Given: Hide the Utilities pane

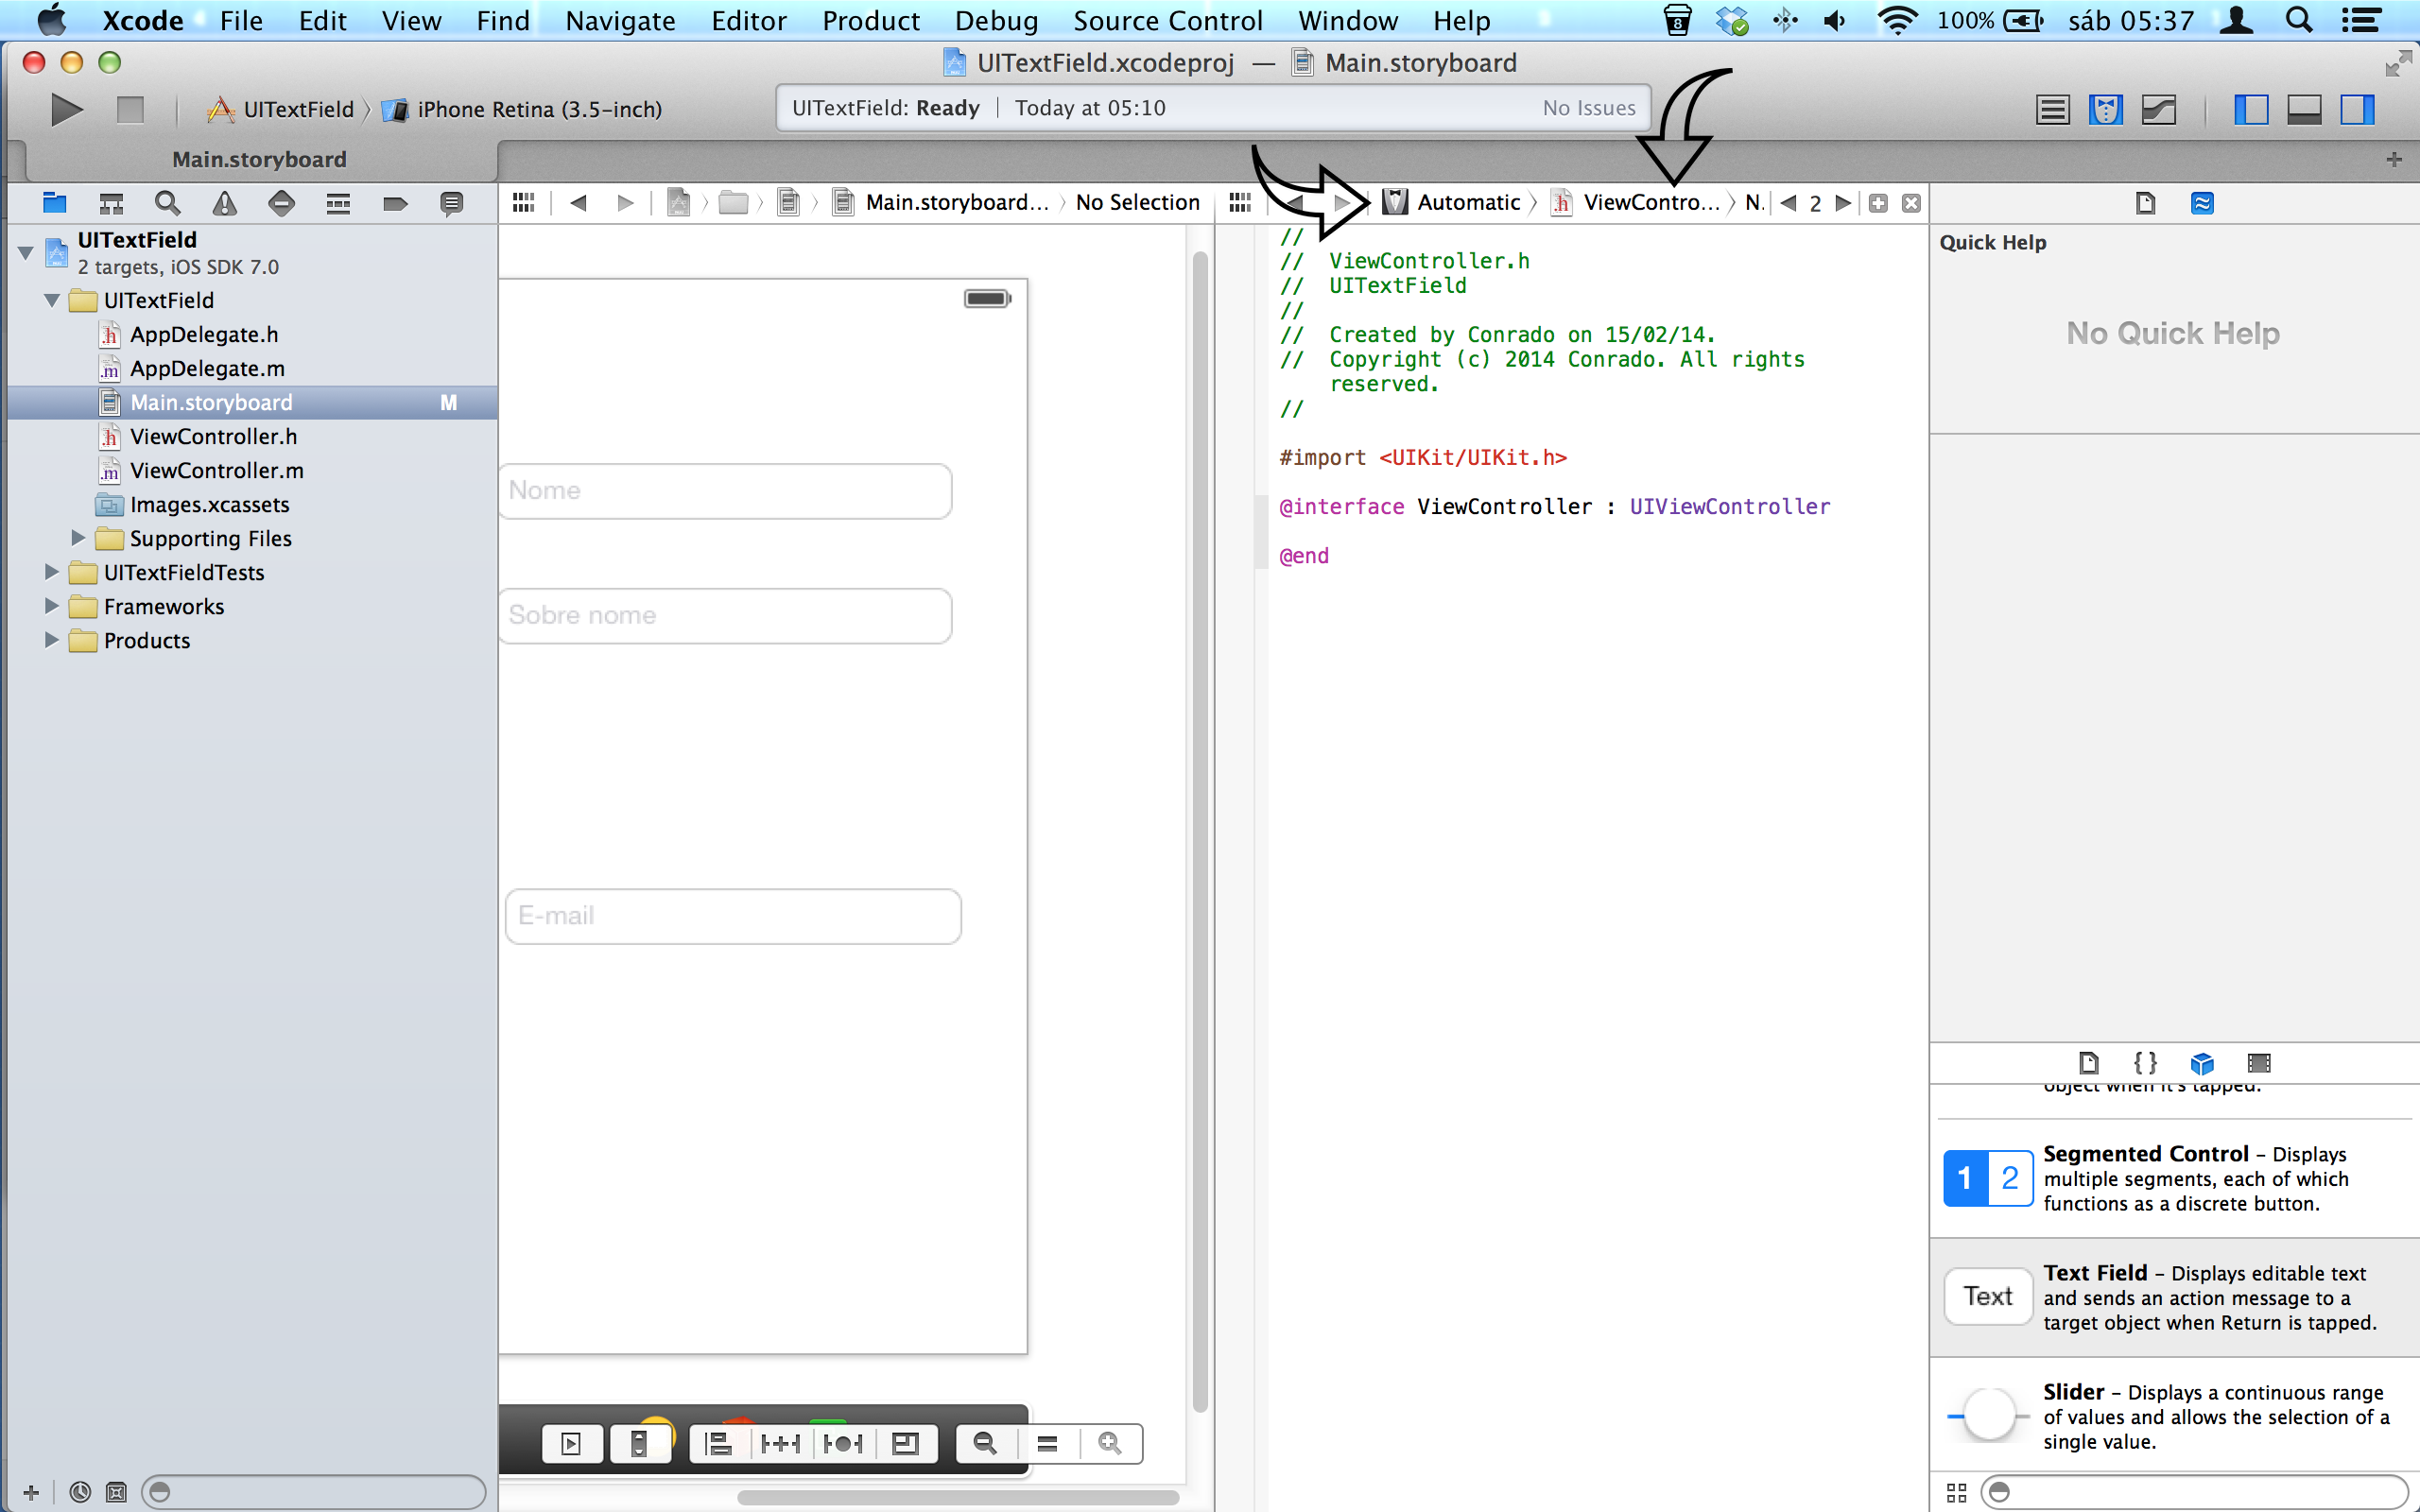Looking at the screenshot, I should click(x=2357, y=109).
